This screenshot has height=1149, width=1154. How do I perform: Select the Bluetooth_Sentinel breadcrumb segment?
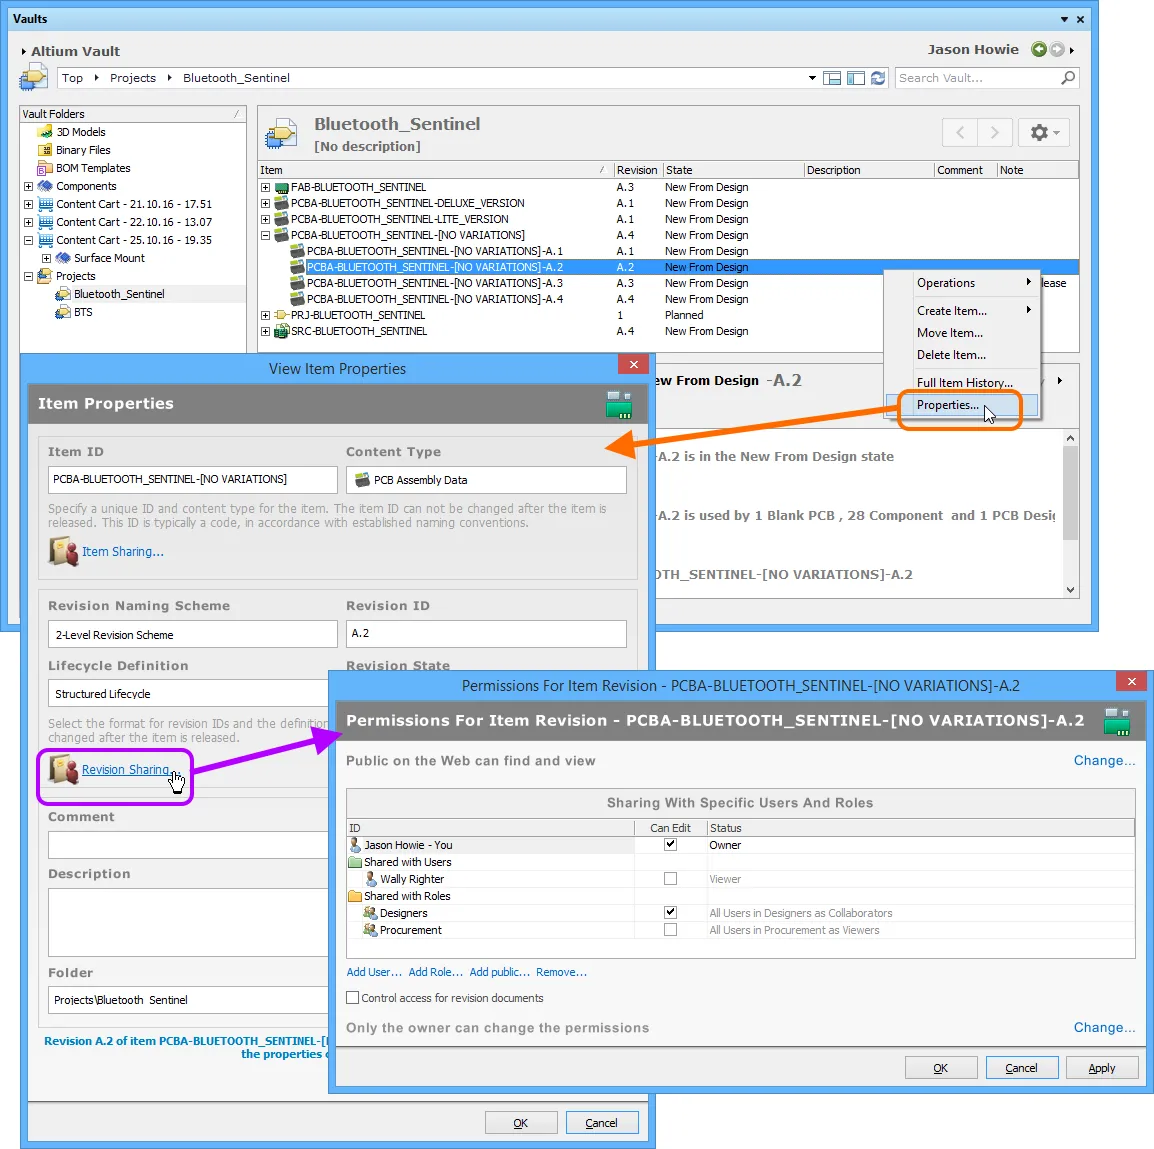(x=236, y=78)
